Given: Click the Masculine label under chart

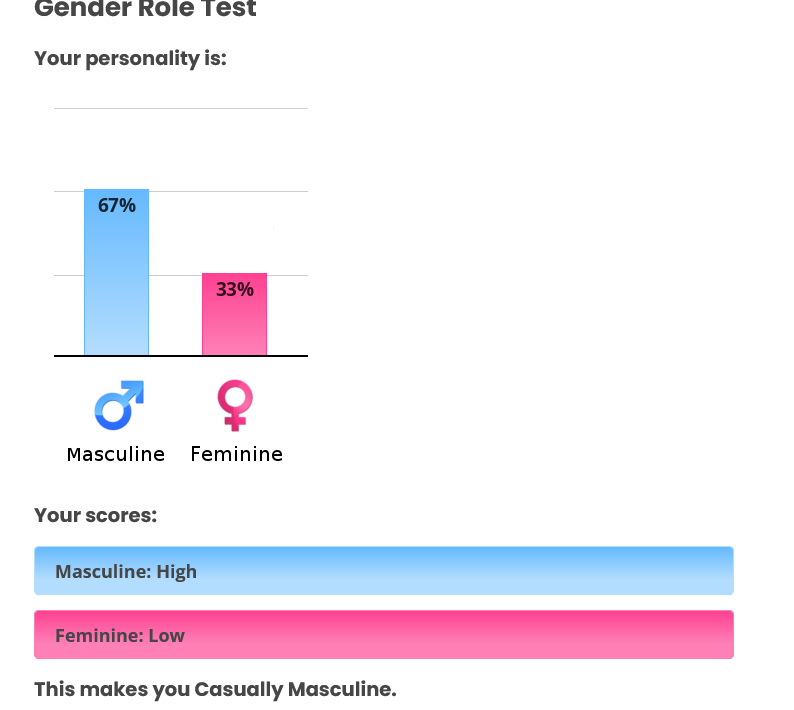Looking at the screenshot, I should (x=116, y=454).
